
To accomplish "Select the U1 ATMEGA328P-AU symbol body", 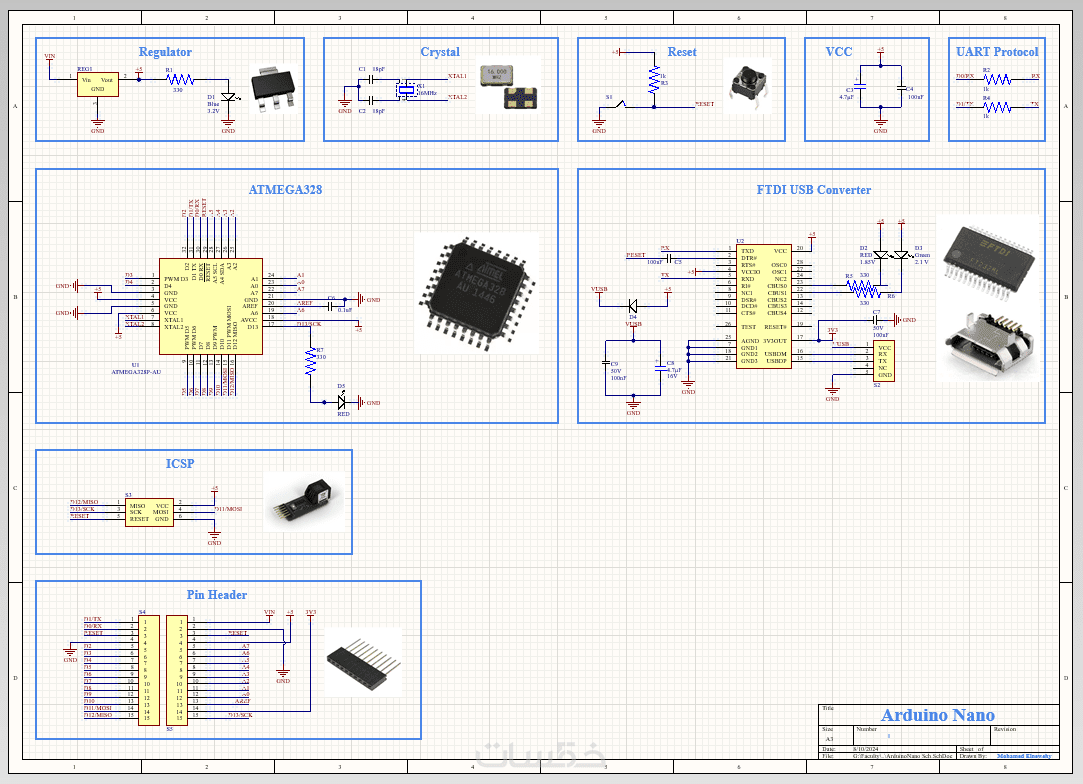I will pyautogui.click(x=211, y=306).
